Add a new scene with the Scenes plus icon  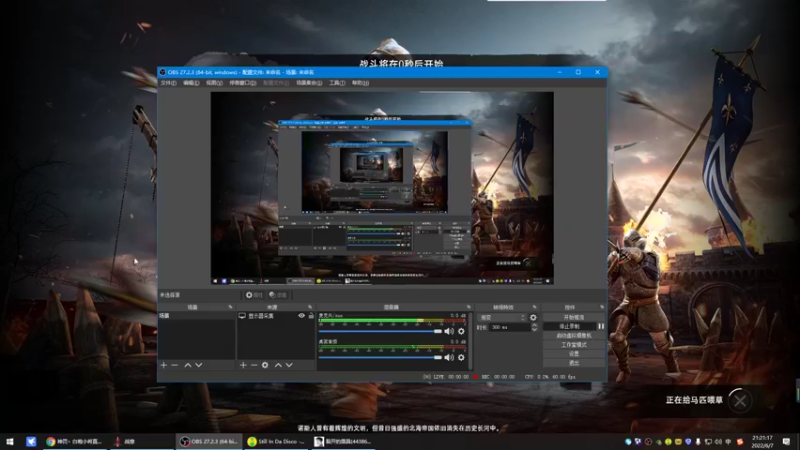(x=164, y=365)
